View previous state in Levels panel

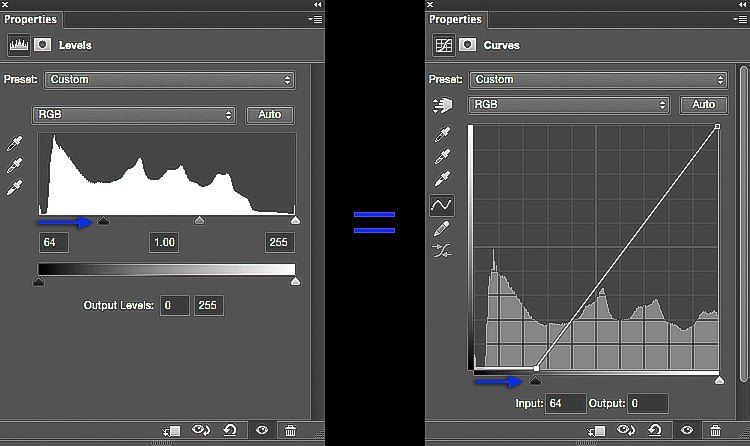(x=201, y=430)
